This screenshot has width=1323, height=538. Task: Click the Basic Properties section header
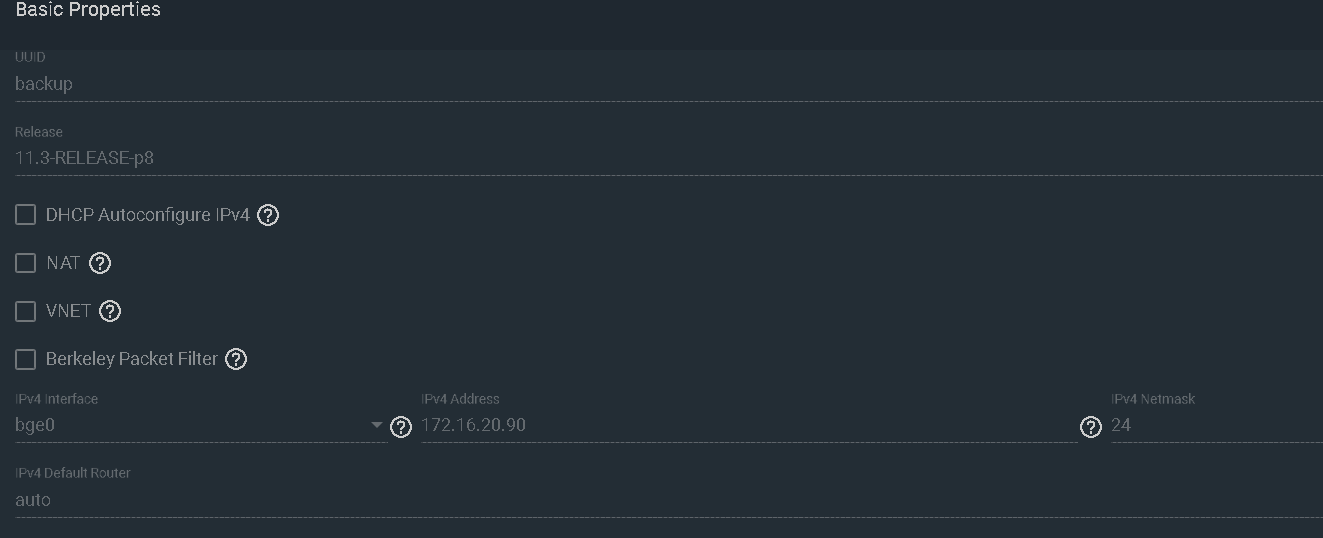[x=88, y=10]
